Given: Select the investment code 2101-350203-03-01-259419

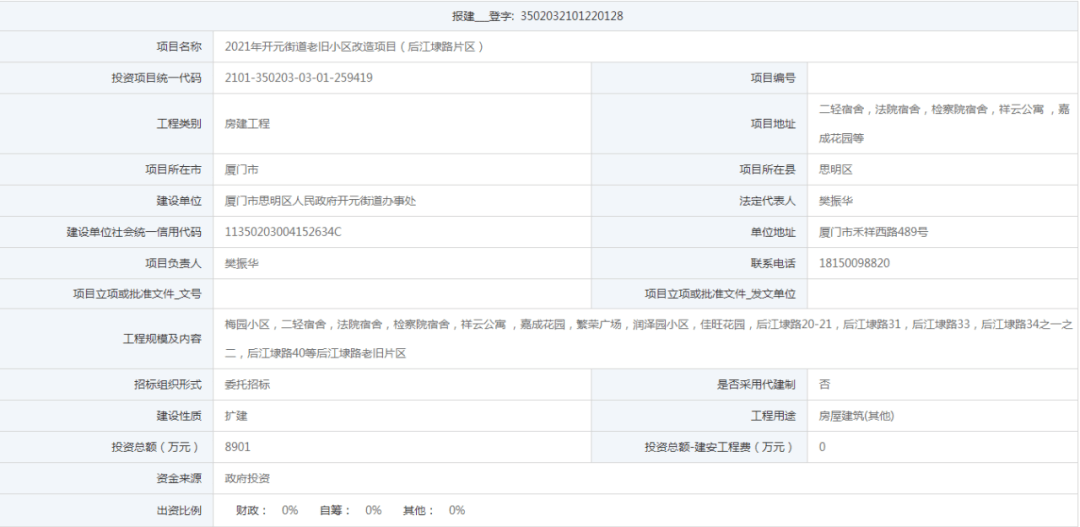Looking at the screenshot, I should click(299, 78).
